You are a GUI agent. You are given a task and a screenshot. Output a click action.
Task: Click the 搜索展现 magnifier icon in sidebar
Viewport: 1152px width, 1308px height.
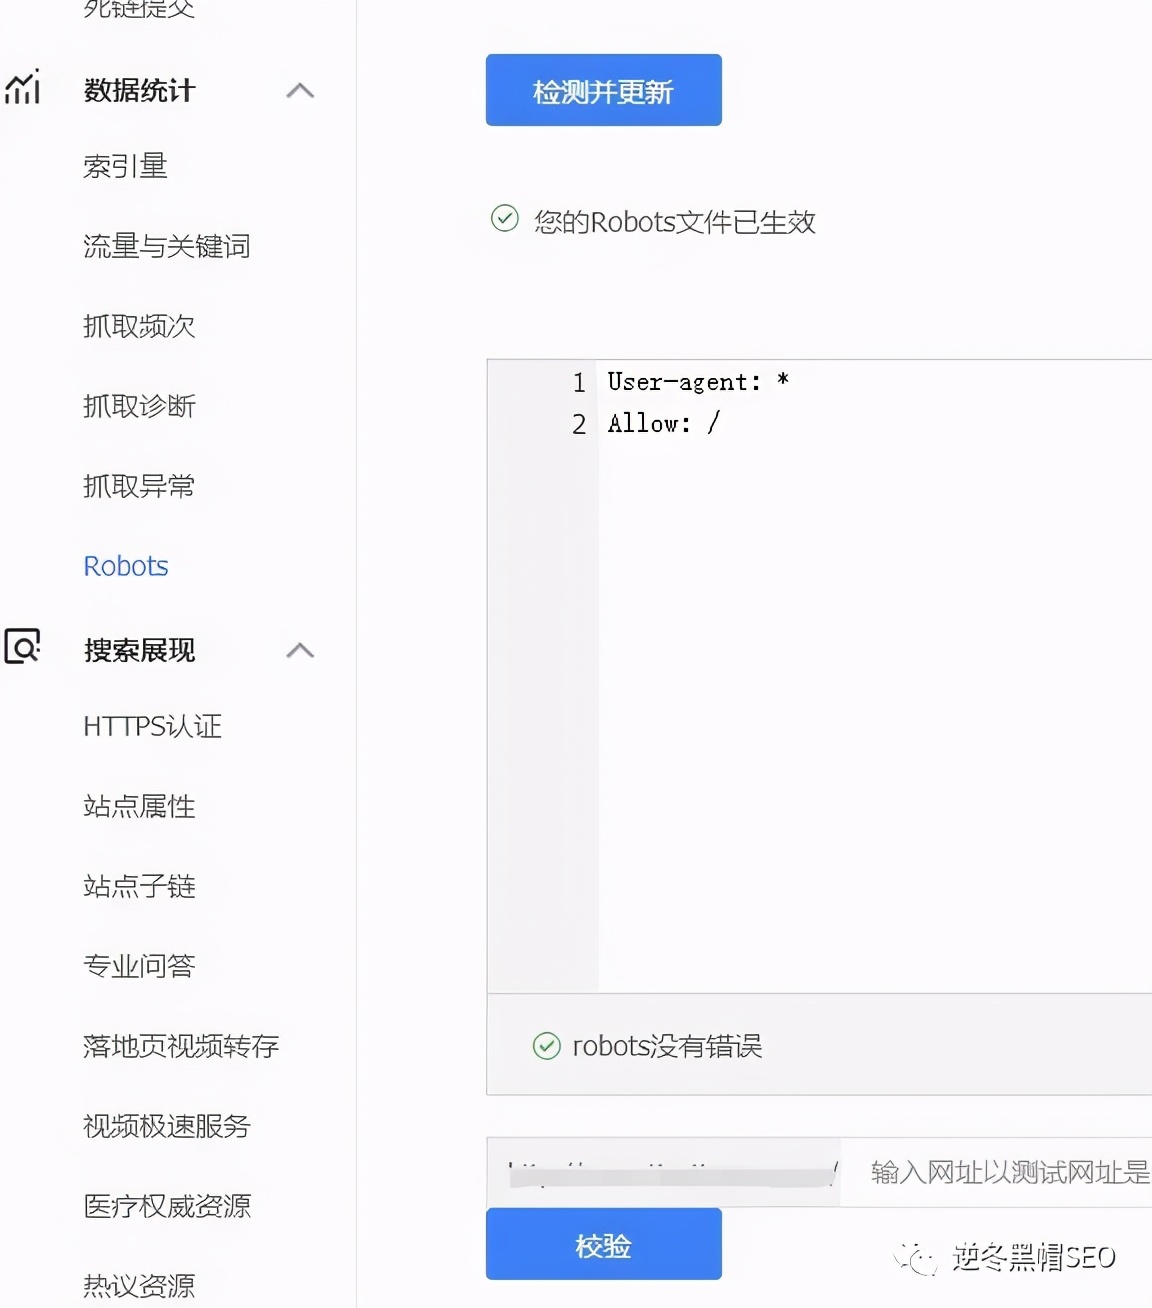coord(22,648)
